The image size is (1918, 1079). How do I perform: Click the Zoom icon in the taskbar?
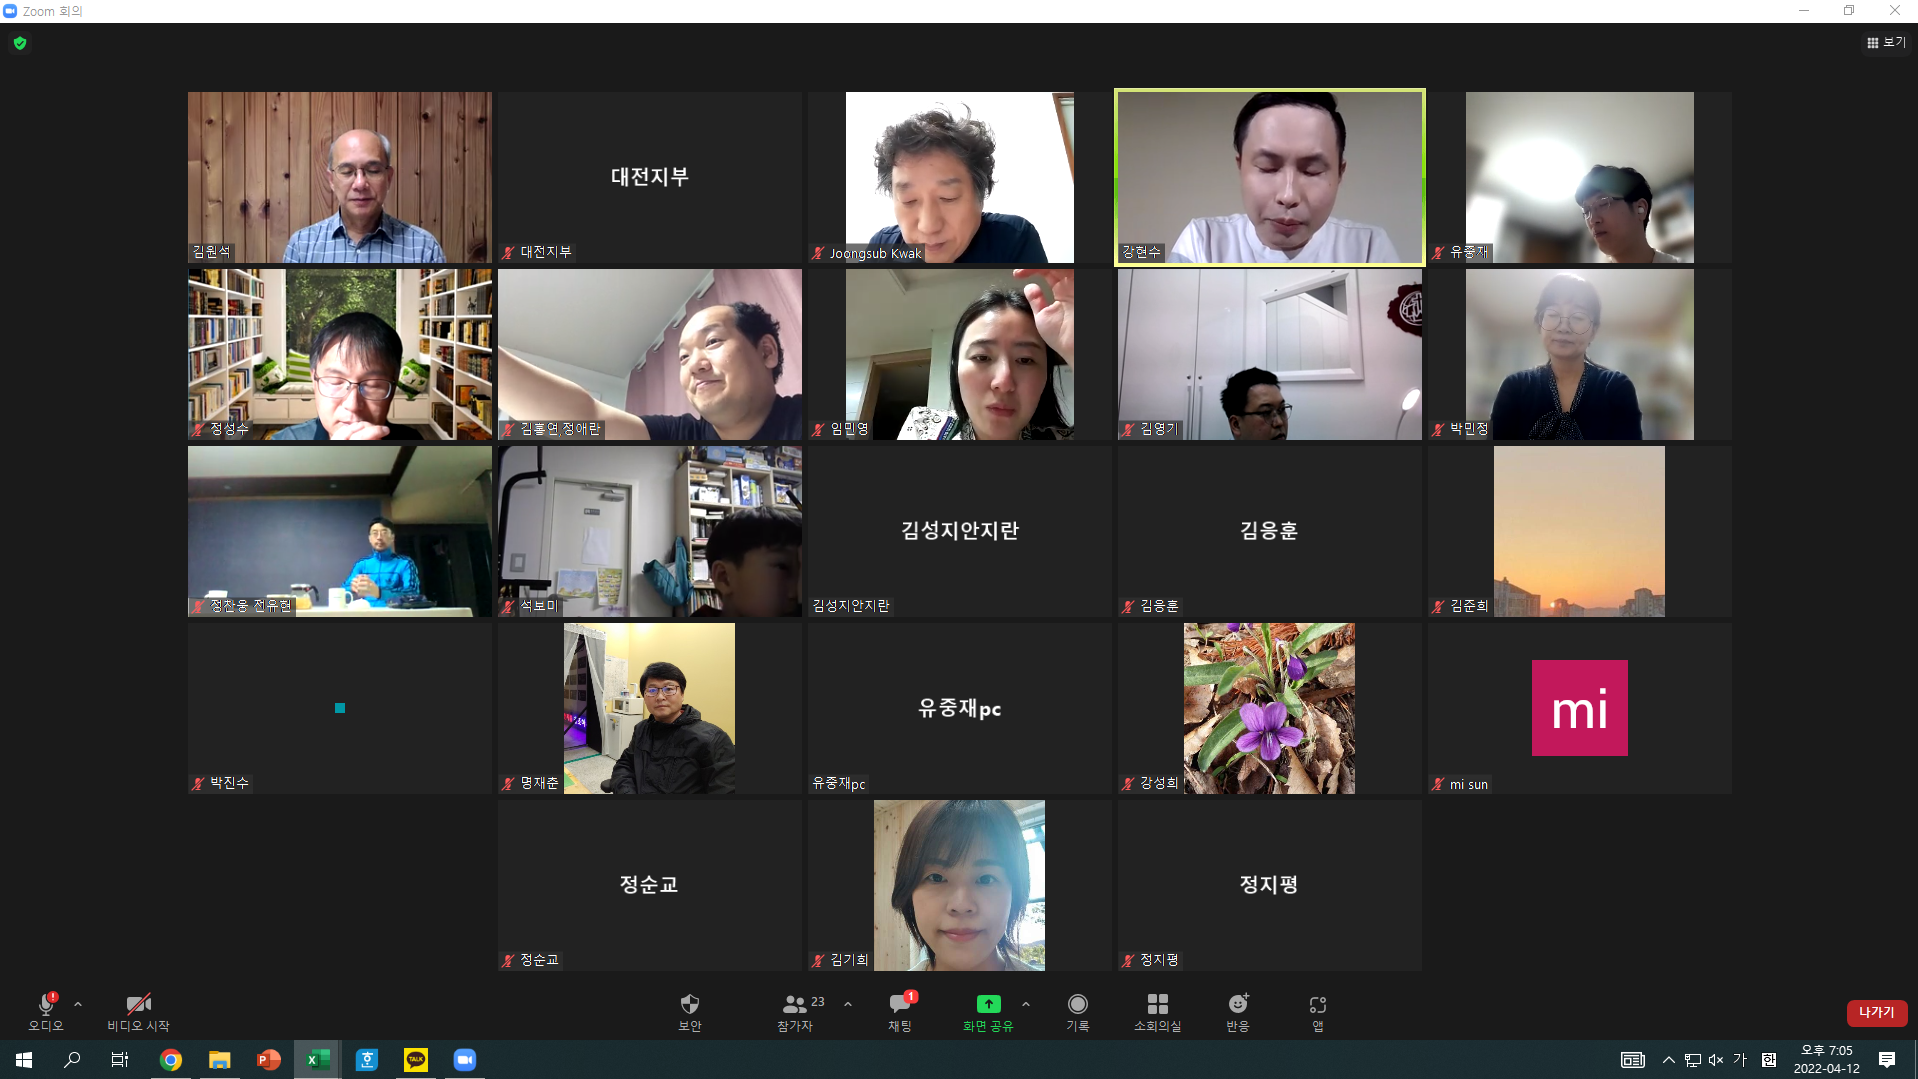click(x=465, y=1060)
